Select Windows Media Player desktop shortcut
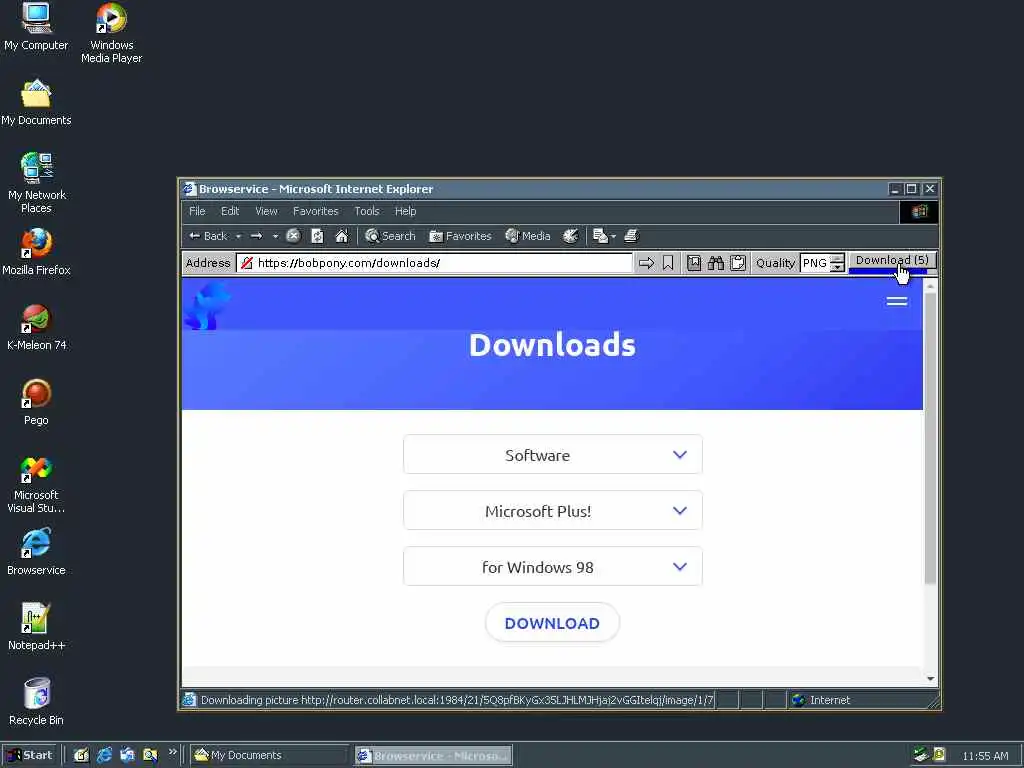The width and height of the screenshot is (1024, 768). [111, 34]
